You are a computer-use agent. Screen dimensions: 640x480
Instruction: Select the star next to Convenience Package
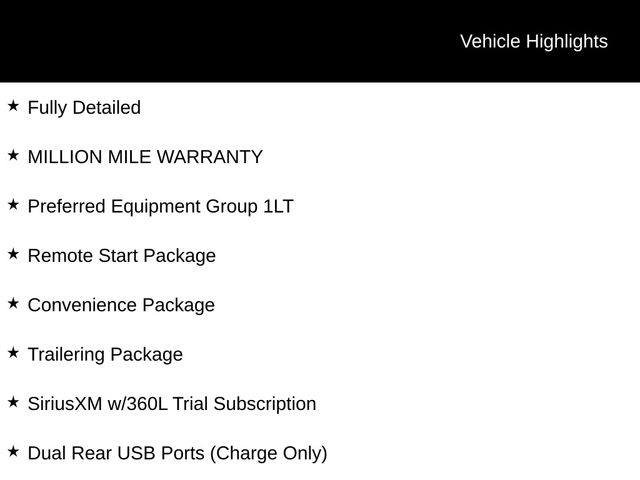coord(13,303)
